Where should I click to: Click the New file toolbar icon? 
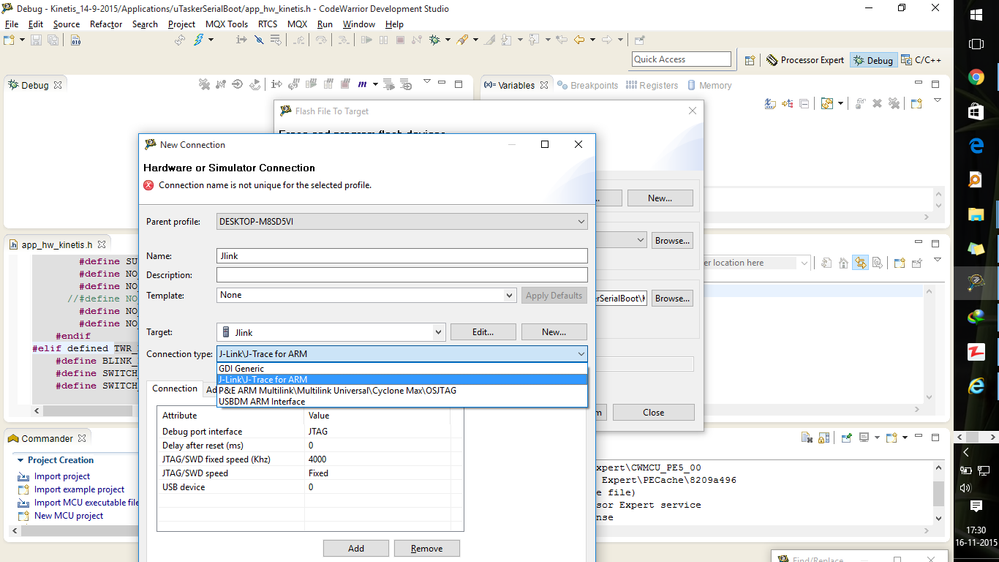pos(9,40)
